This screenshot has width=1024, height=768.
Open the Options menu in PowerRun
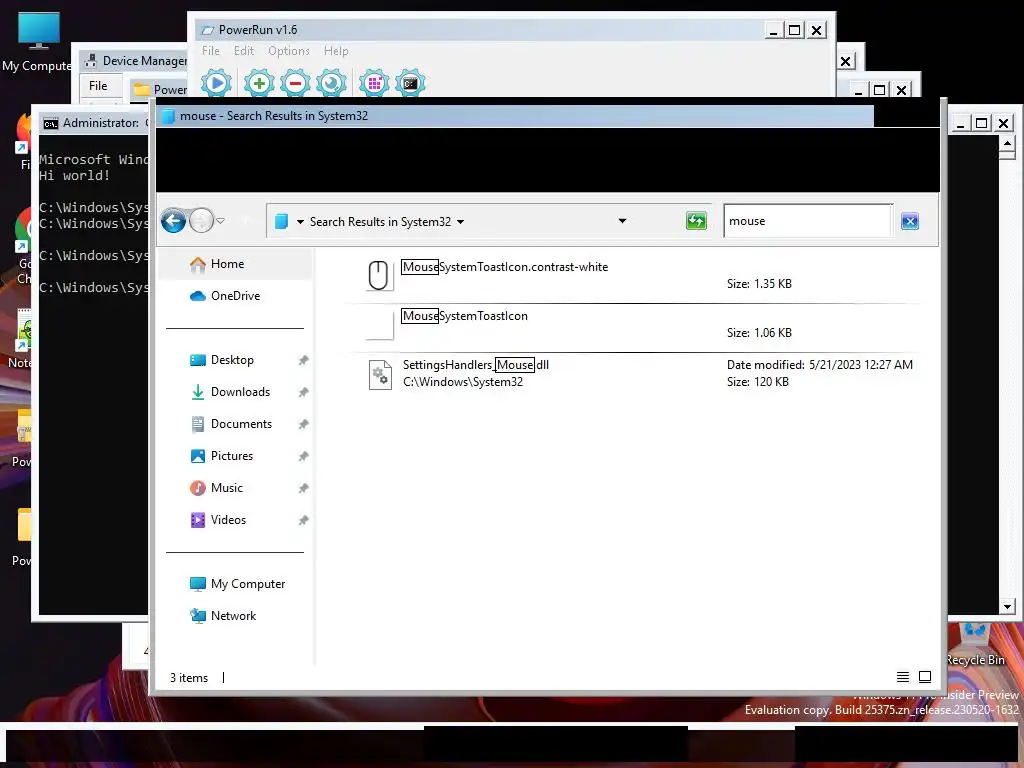289,51
